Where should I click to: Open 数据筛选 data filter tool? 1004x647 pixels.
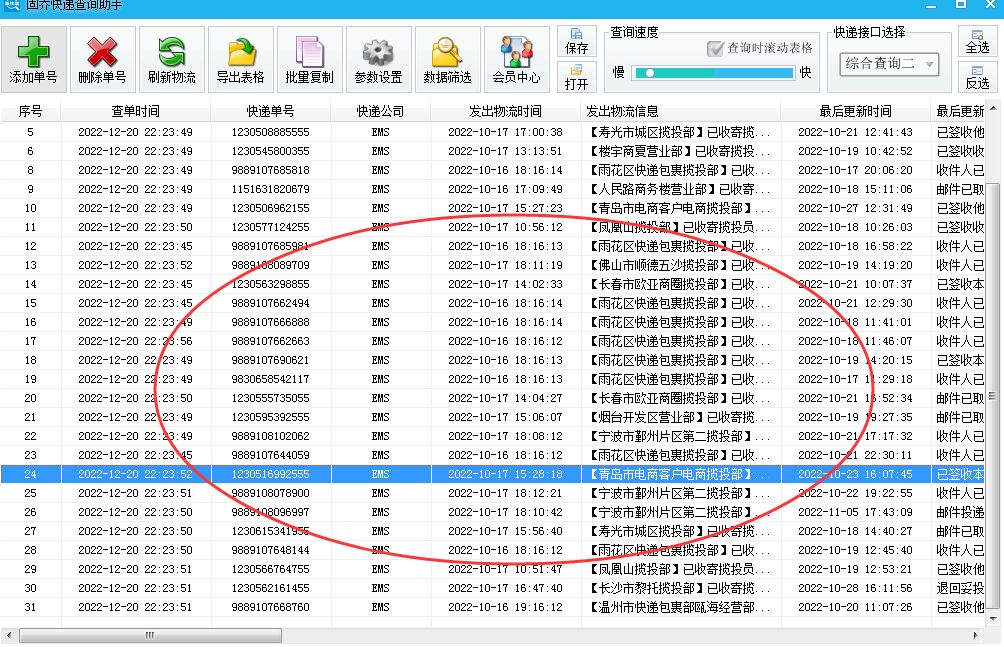(x=448, y=60)
